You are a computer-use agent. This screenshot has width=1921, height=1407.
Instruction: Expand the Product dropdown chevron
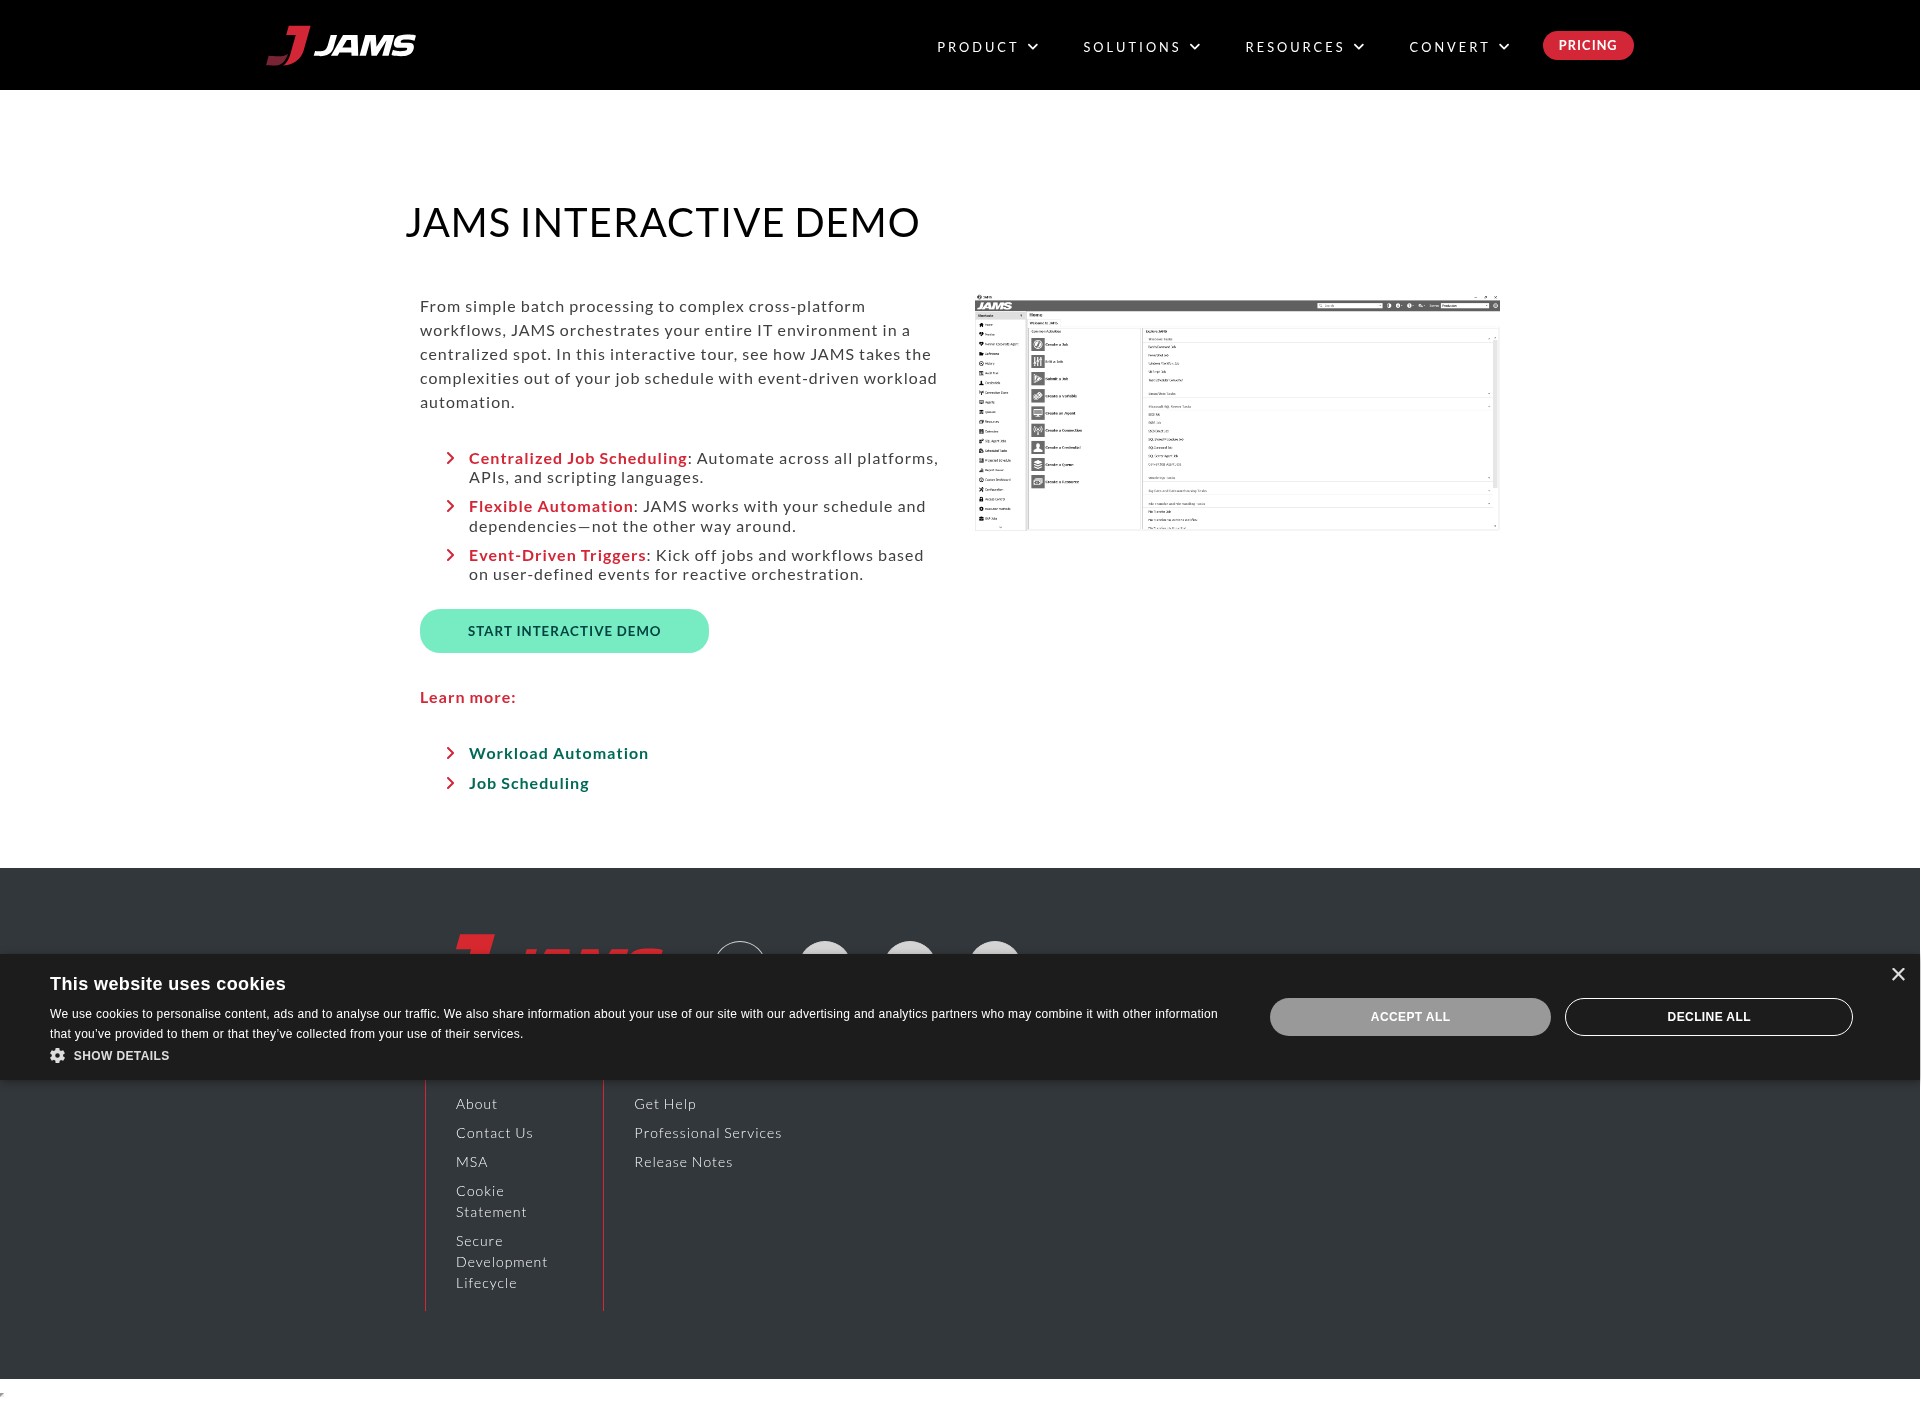pos(1033,47)
